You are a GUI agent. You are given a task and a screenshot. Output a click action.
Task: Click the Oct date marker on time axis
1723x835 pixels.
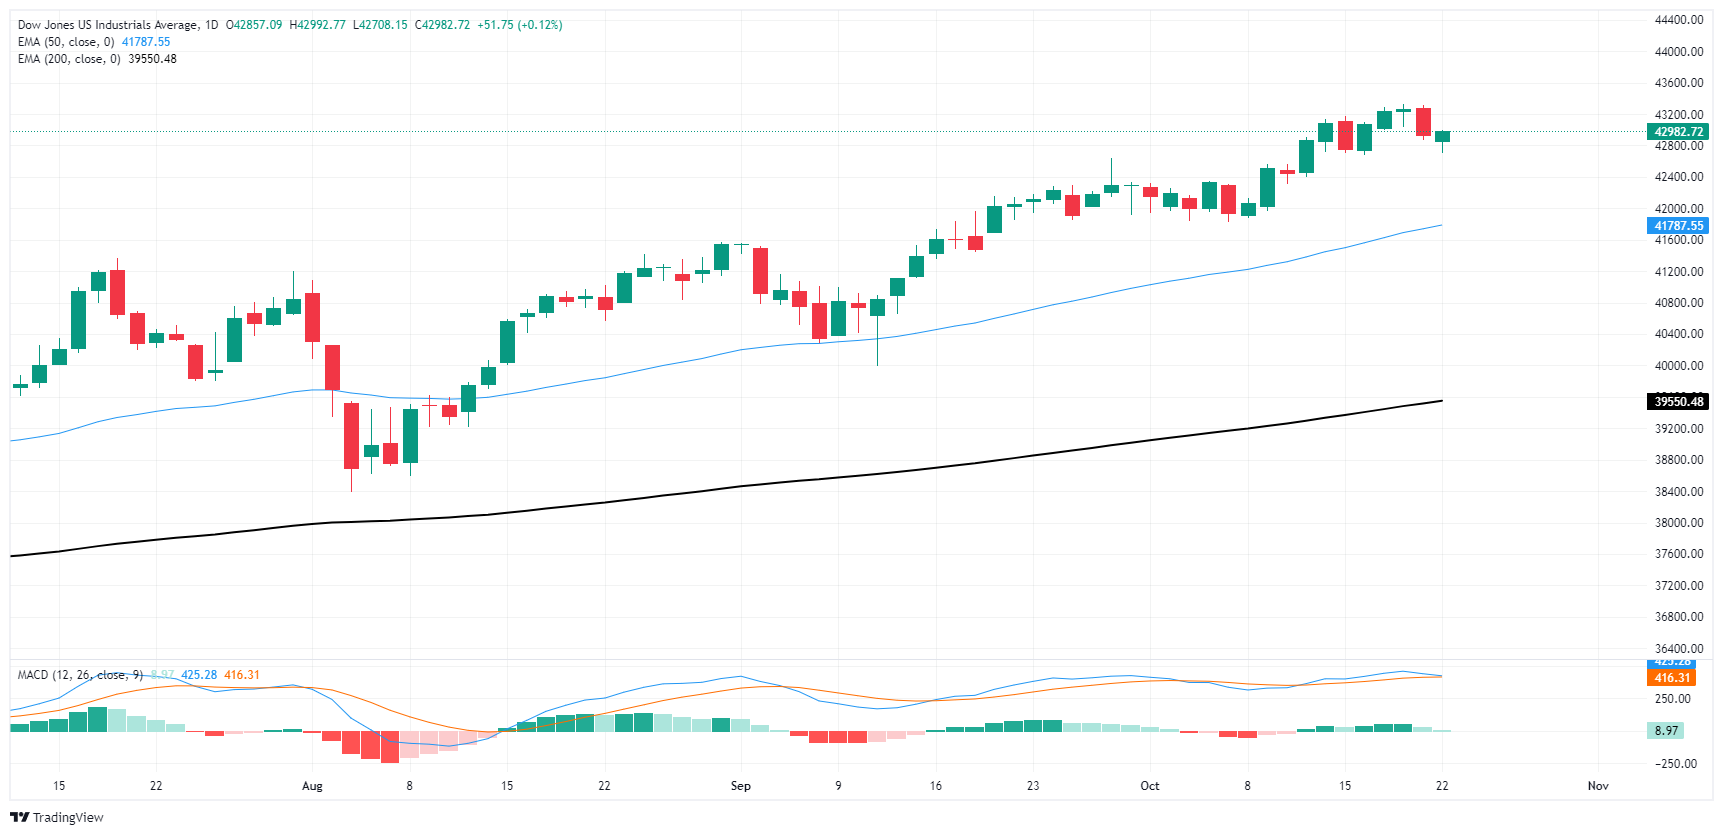coord(1150,786)
